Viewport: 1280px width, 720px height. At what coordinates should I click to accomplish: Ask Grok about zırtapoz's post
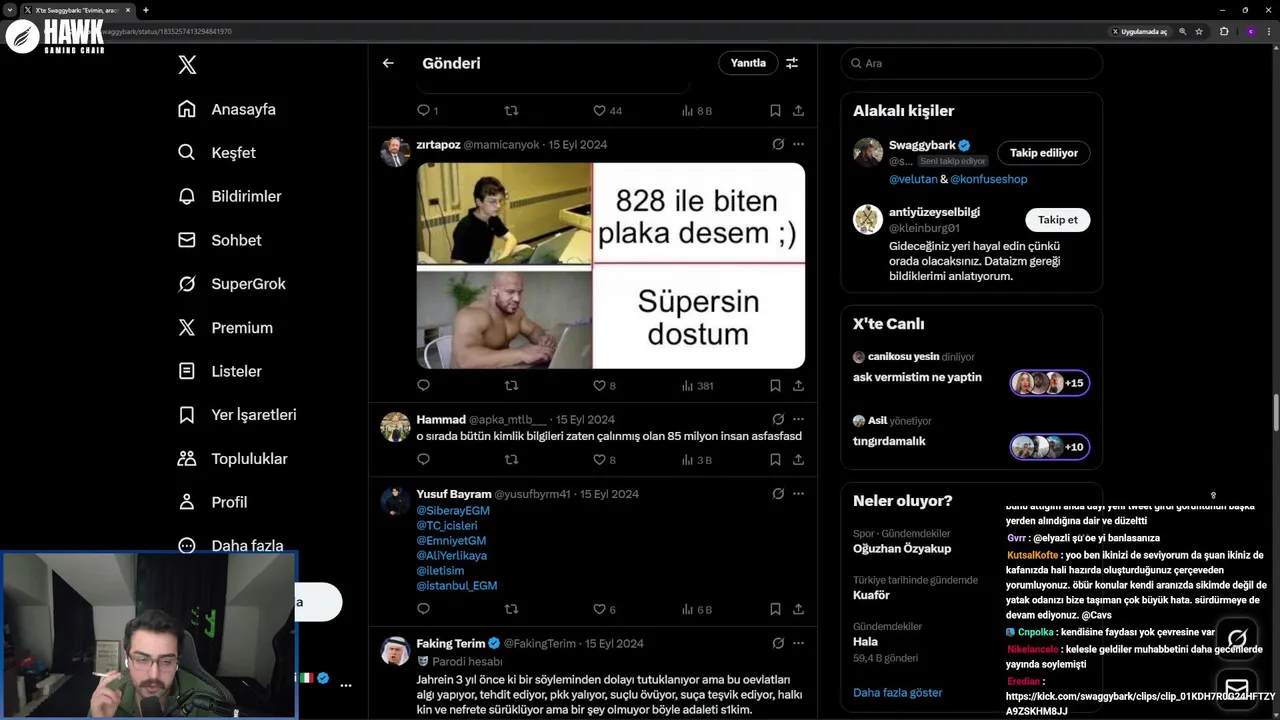coord(778,144)
